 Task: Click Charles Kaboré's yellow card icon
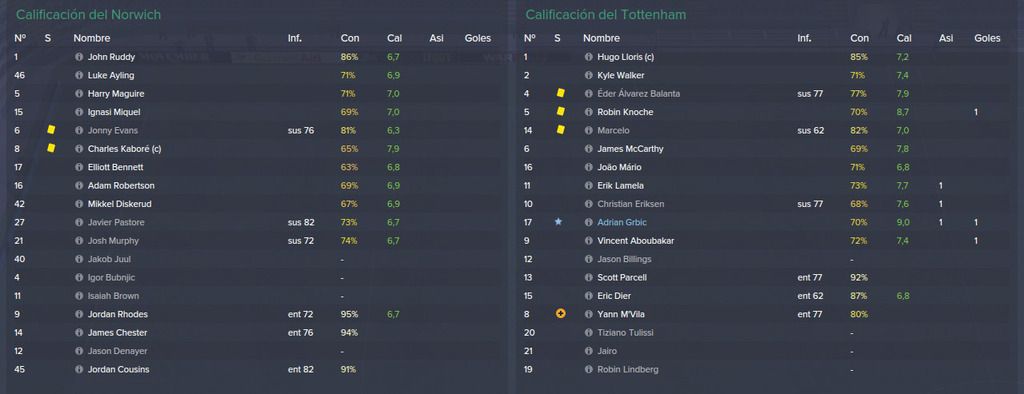(x=51, y=148)
